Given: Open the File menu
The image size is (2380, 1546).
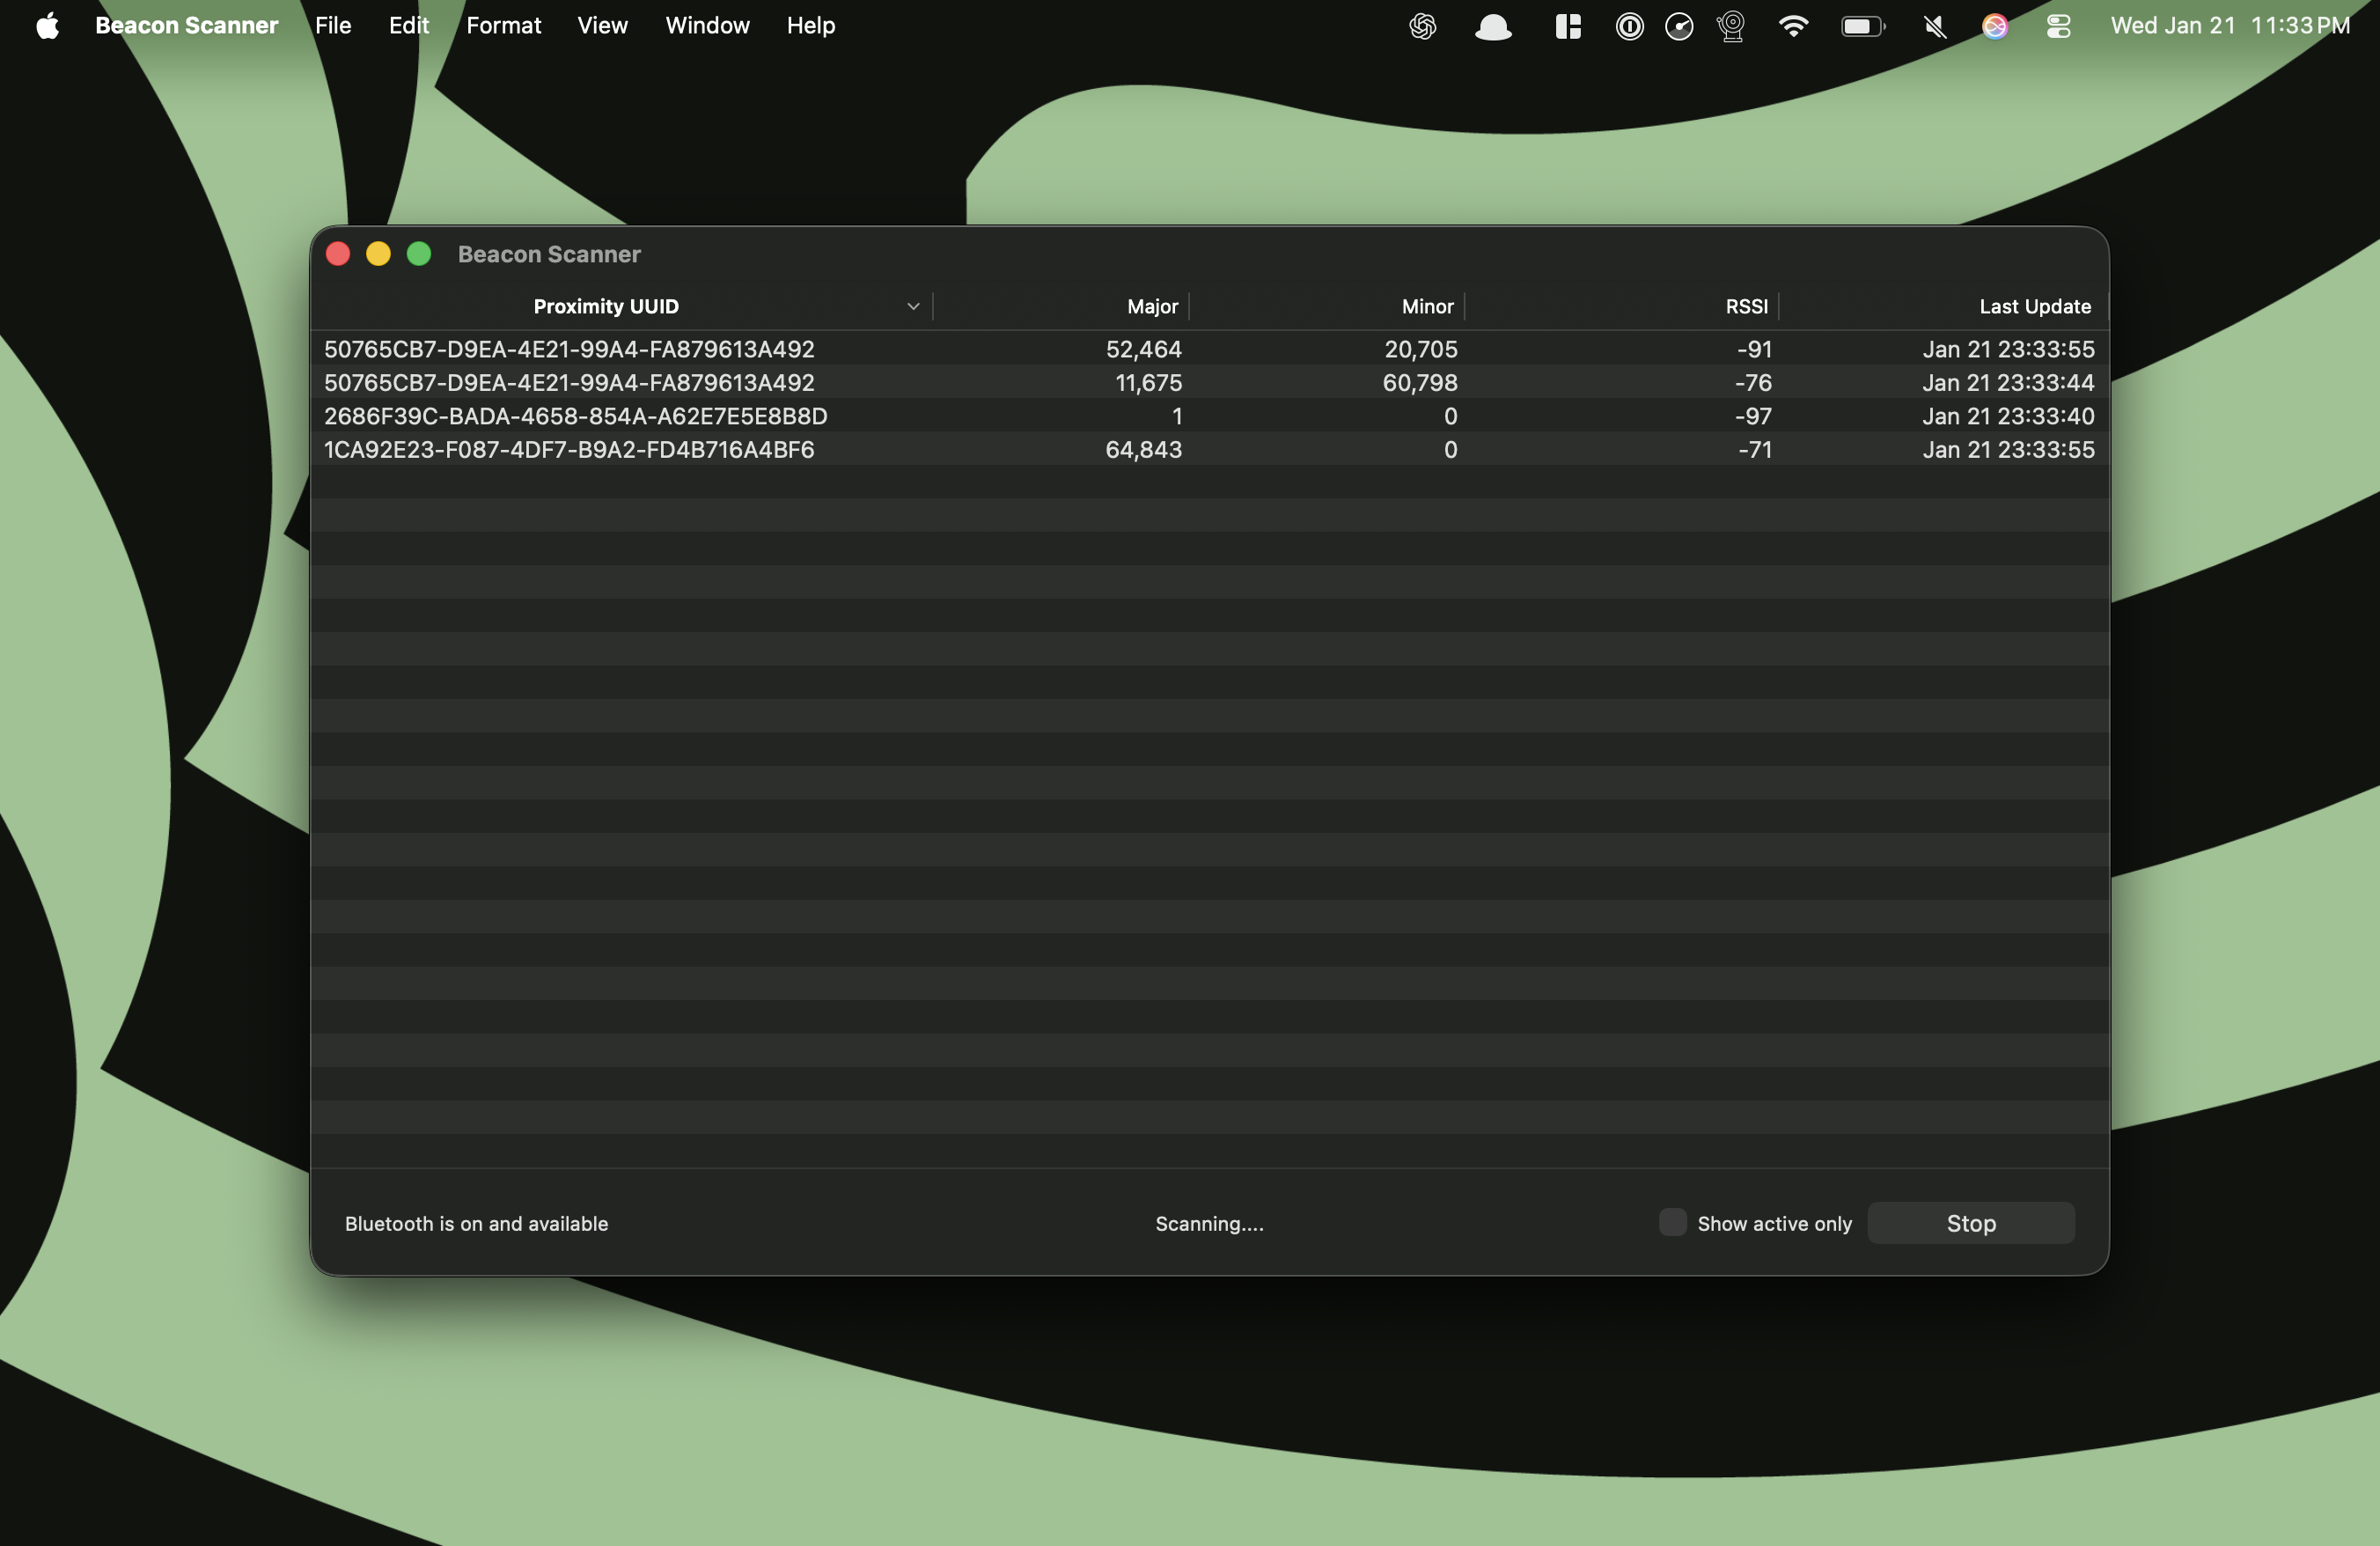Looking at the screenshot, I should [x=333, y=26].
